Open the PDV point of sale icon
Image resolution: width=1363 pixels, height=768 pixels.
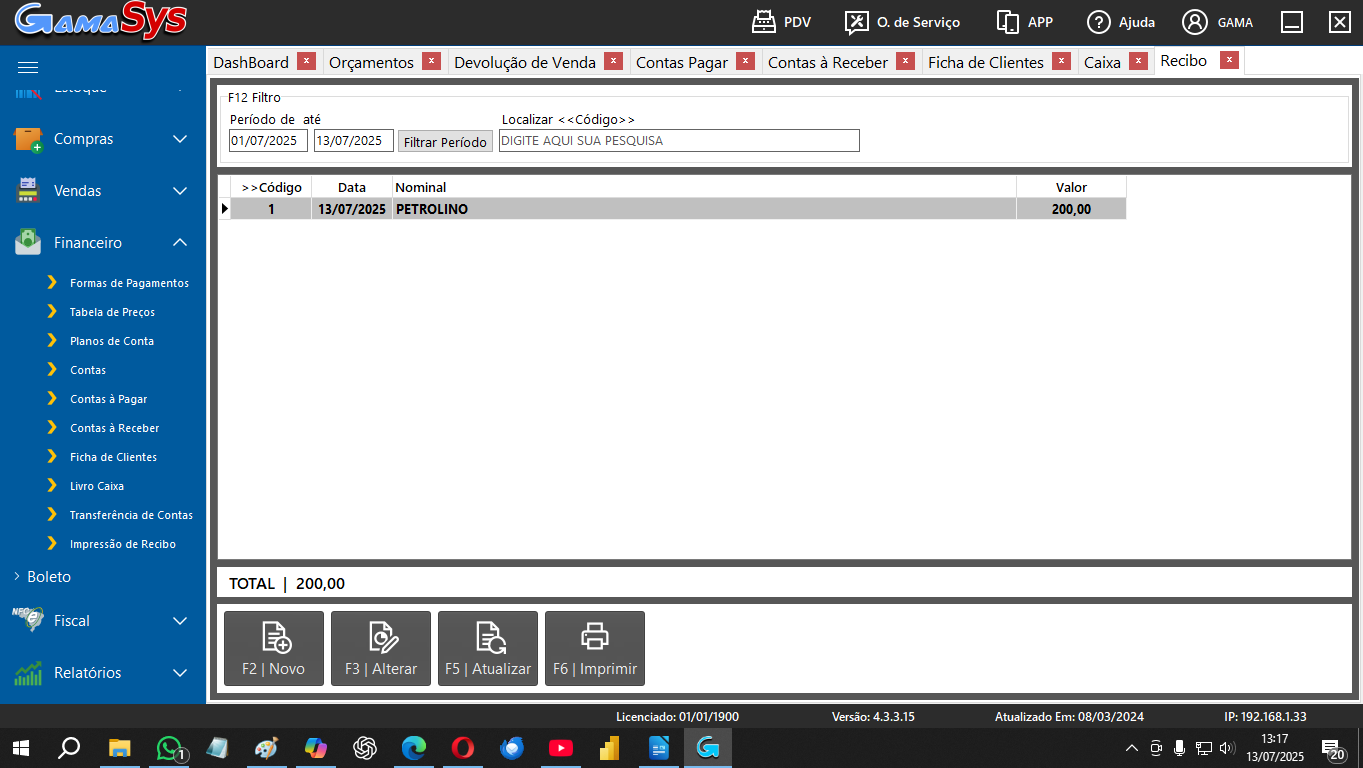(764, 22)
